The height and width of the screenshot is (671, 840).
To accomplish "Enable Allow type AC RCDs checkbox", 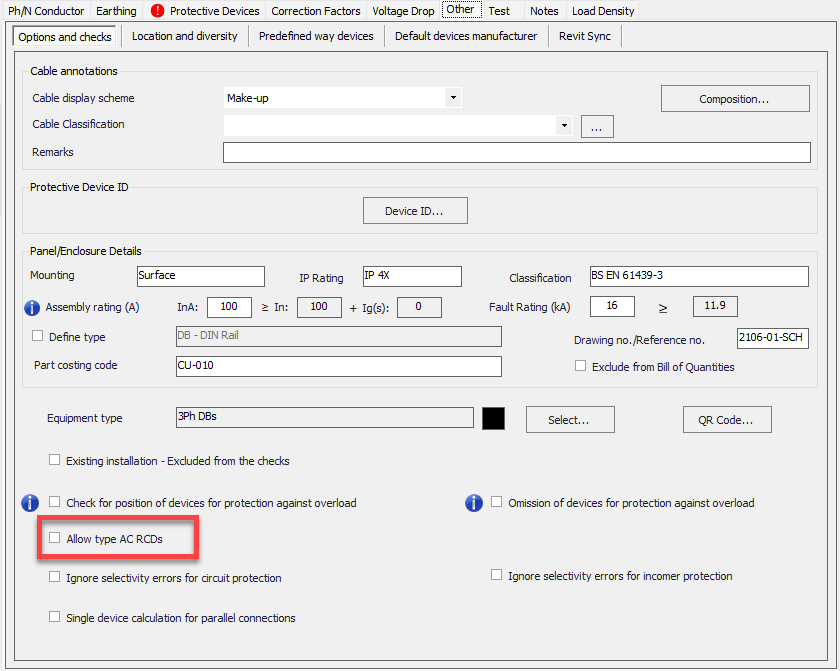I will click(55, 539).
